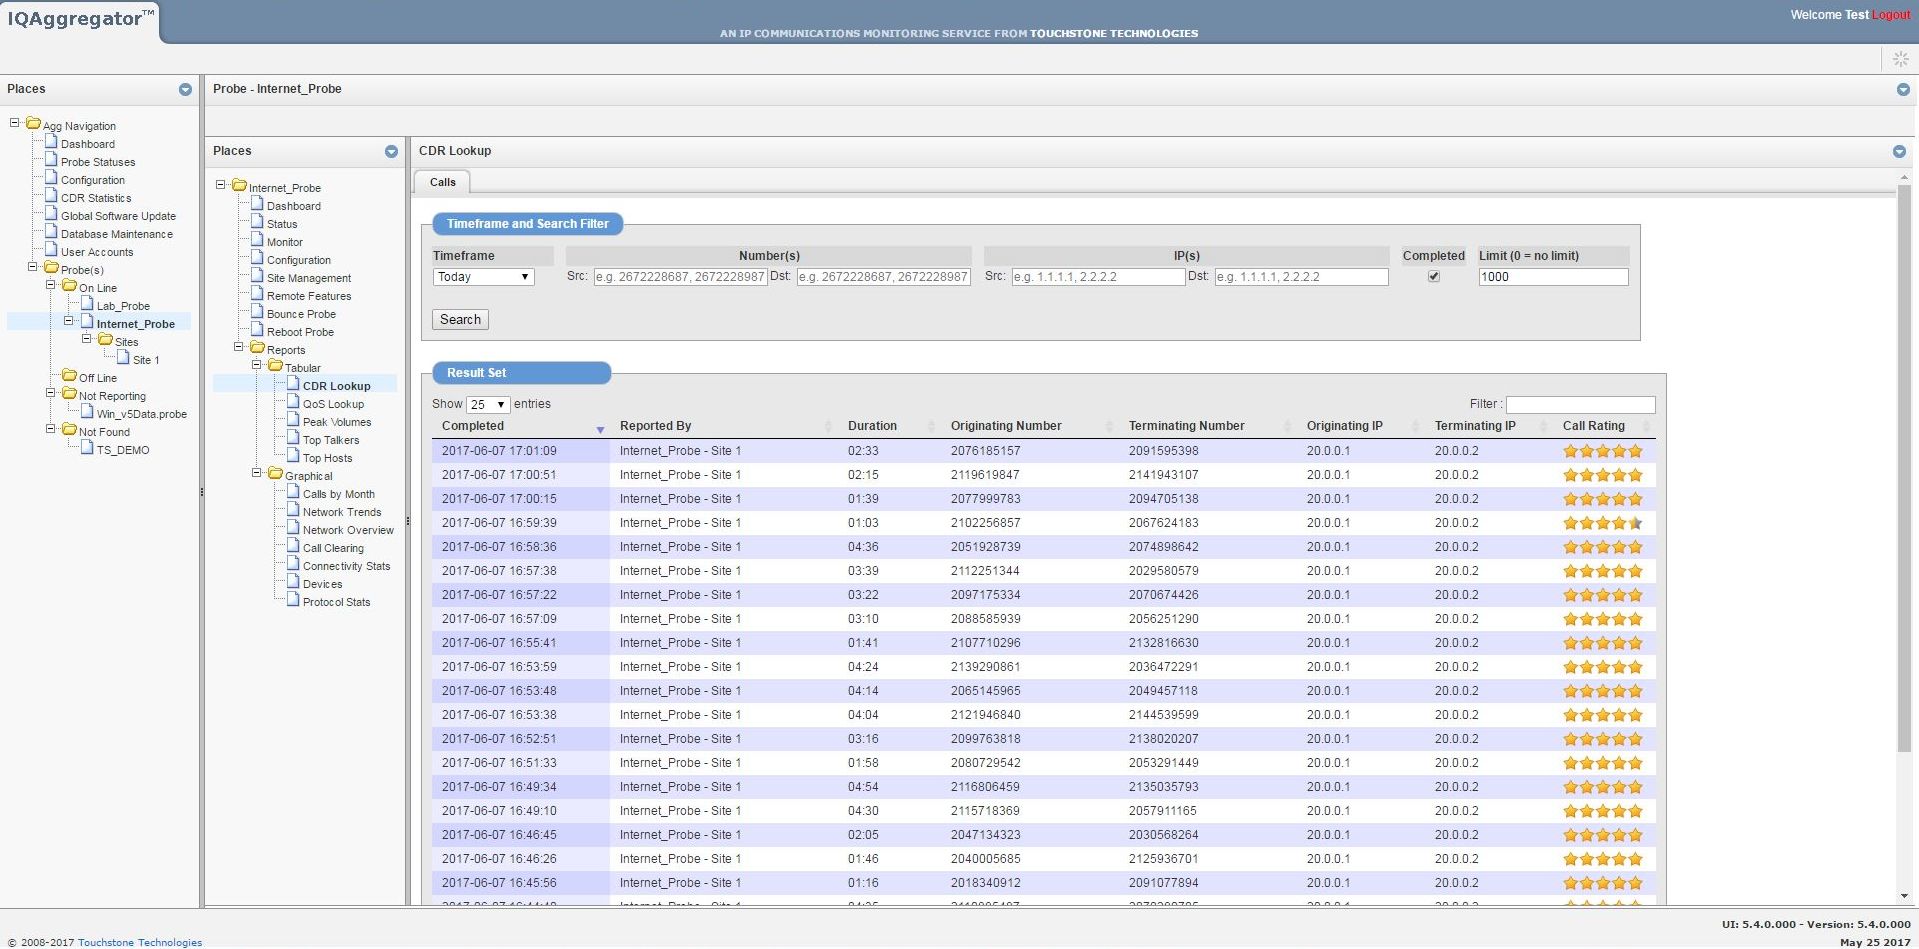Click the QoS Lookup page icon

coord(293,402)
